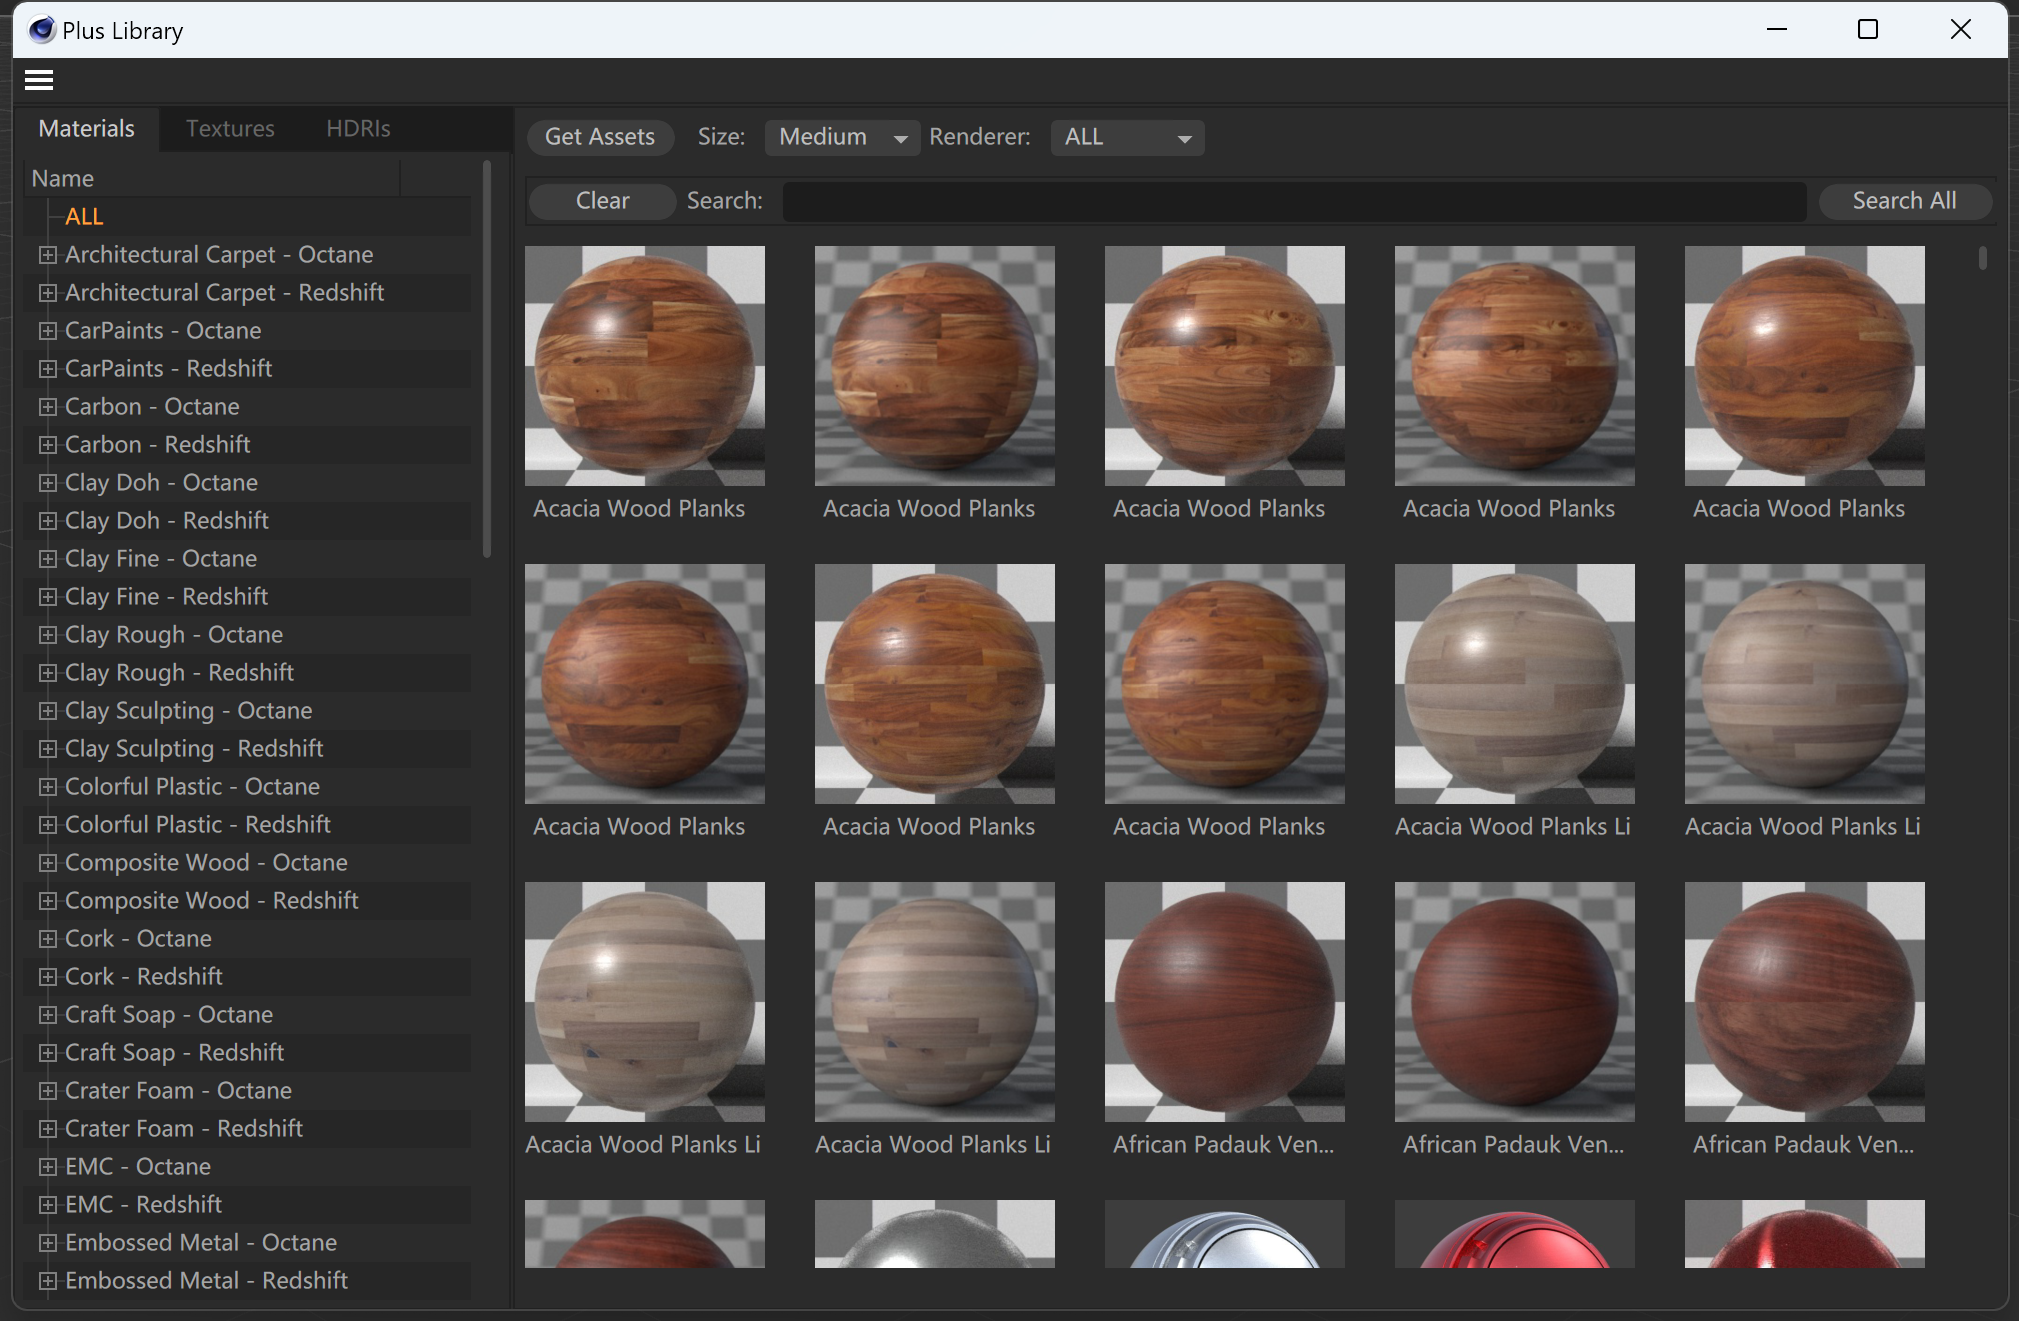Switch to the HDRIs tab
Viewport: 2019px width, 1321px height.
coord(358,129)
